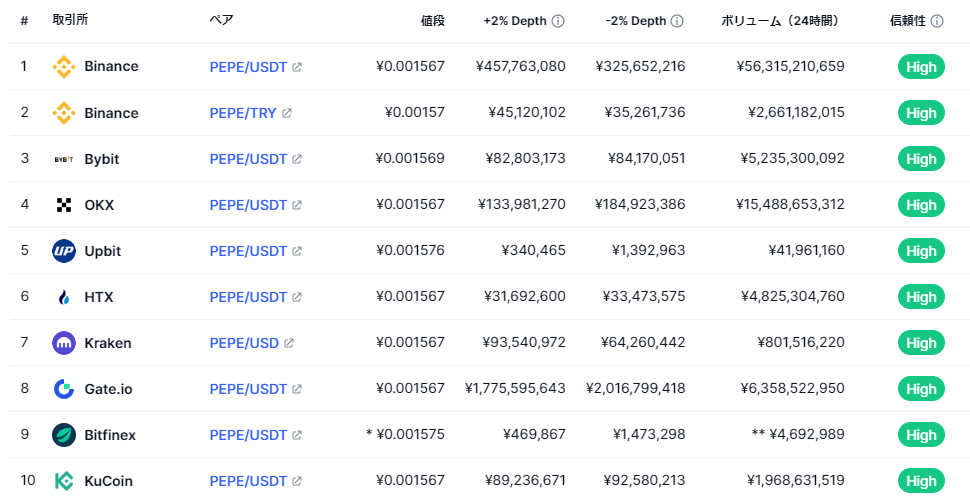Open the Kraken PEPE/USD pair link

(x=244, y=343)
